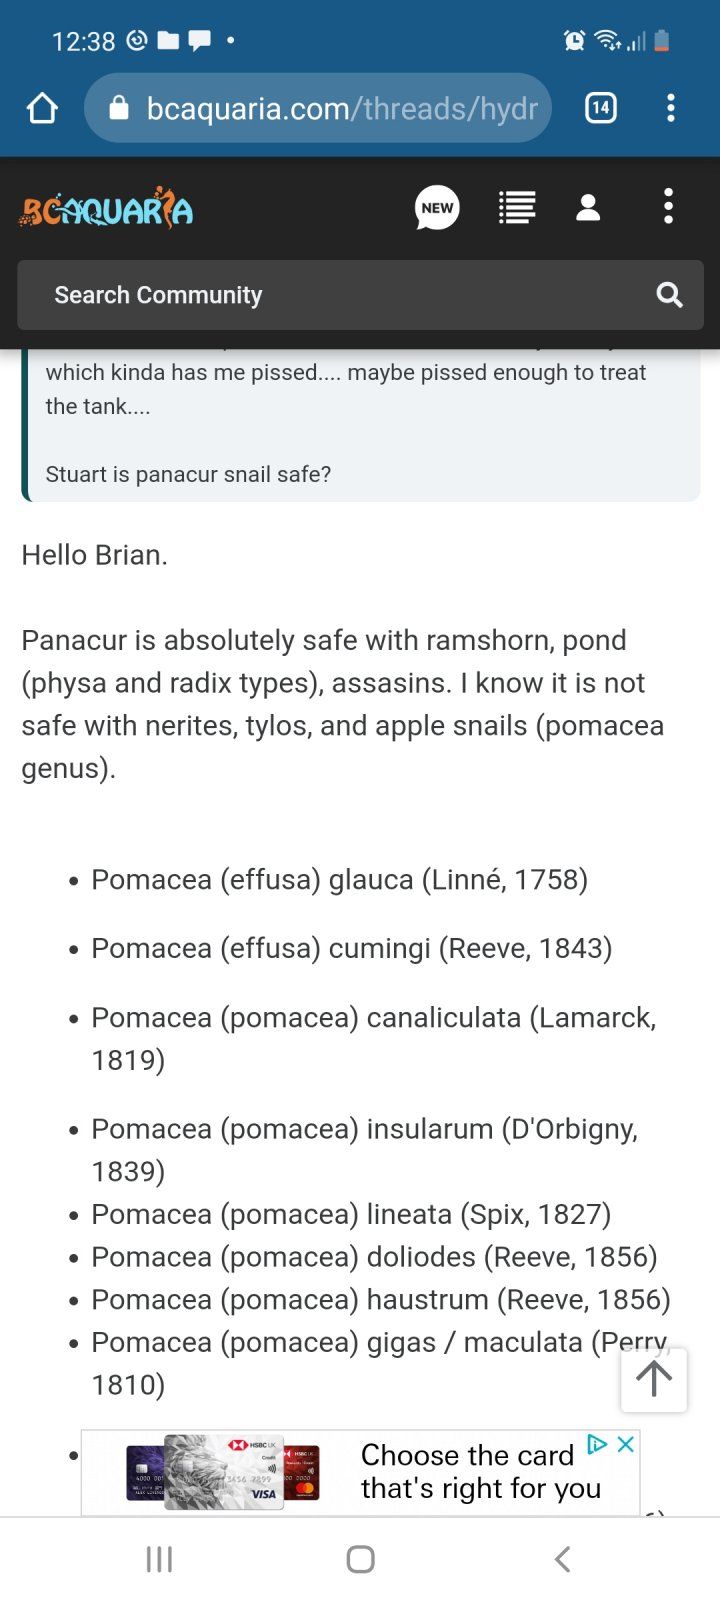The height and width of the screenshot is (1600, 720).
Task: Tap the Search Community input field
Action: point(340,295)
